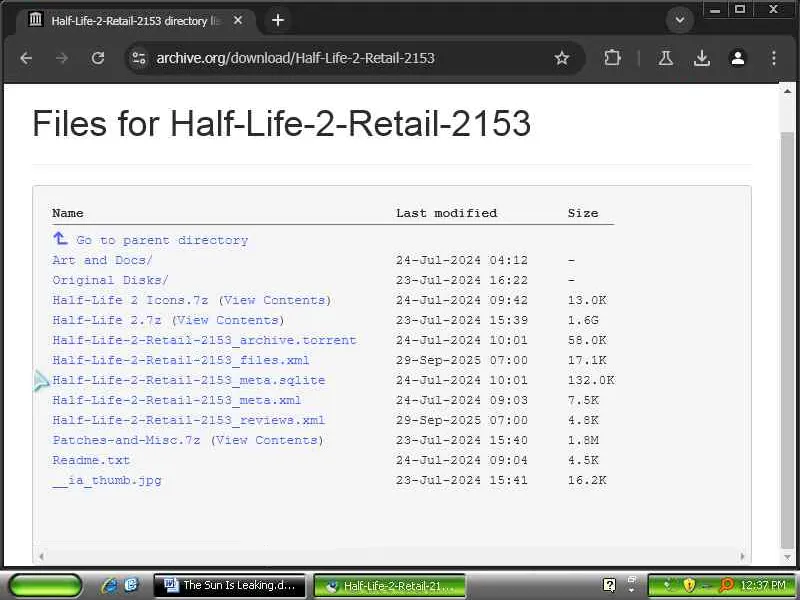The height and width of the screenshot is (600, 800).
Task: Click the parent directory up-arrow icon
Action: tap(60, 238)
